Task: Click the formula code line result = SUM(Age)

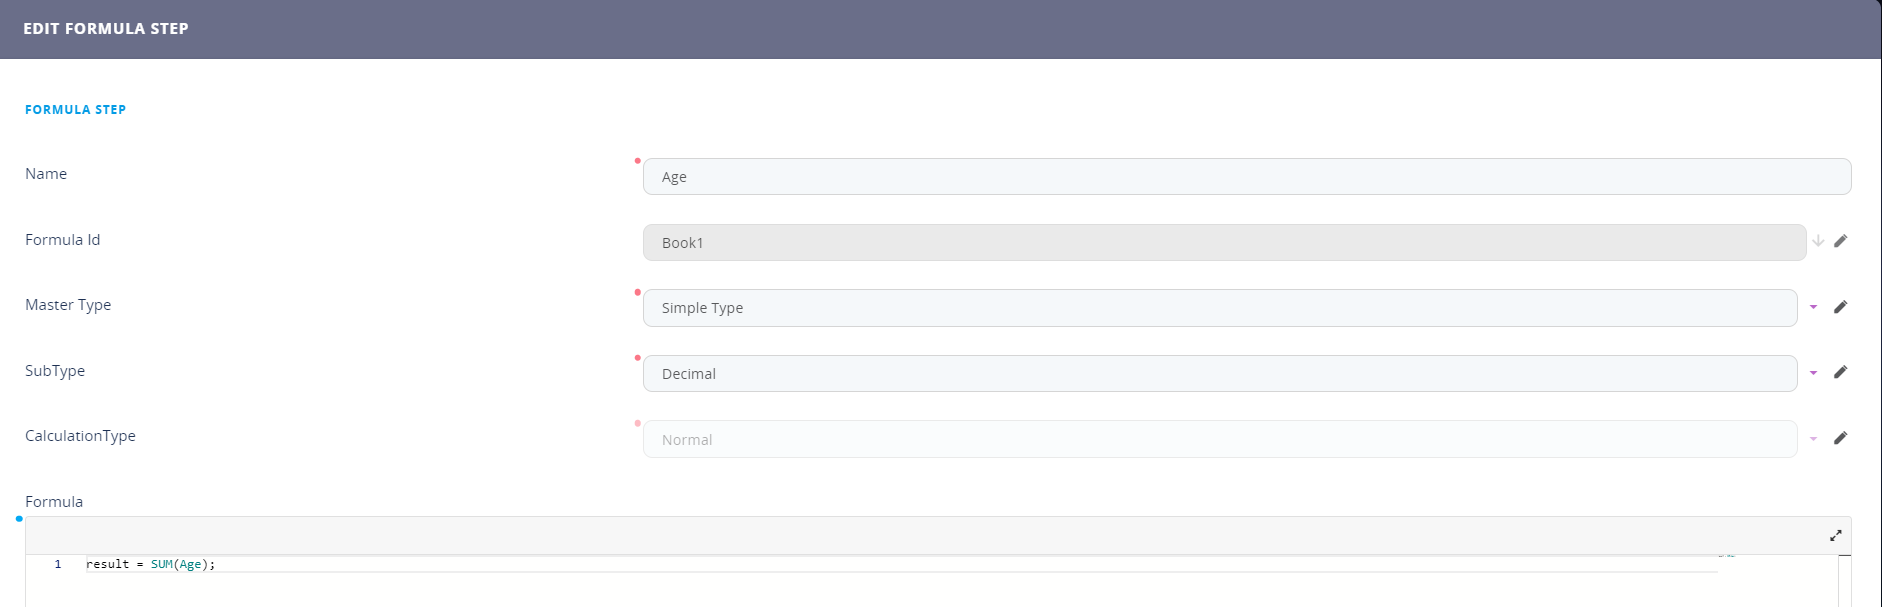Action: 151,565
